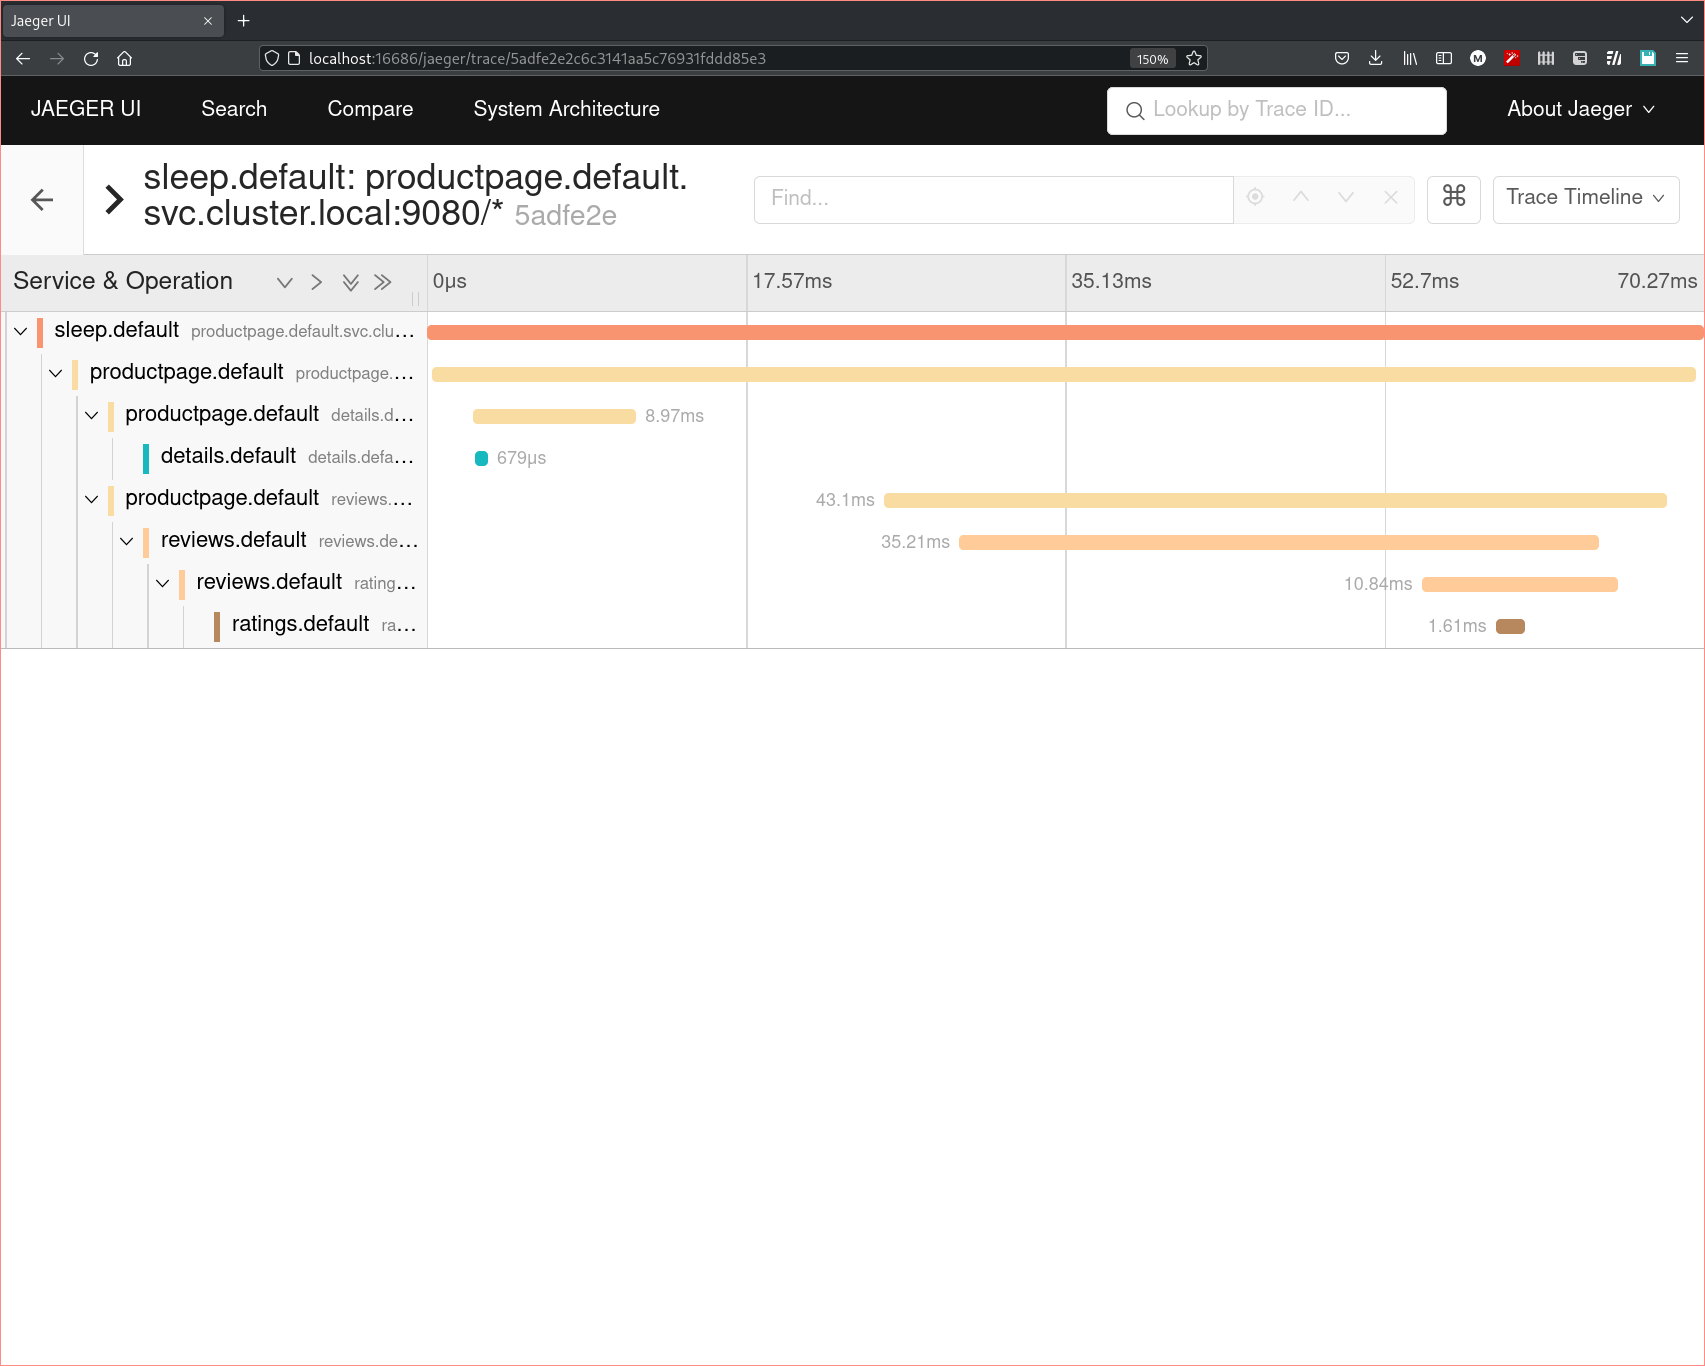Jump to previous search result arrow
The image size is (1705, 1366).
1301,198
